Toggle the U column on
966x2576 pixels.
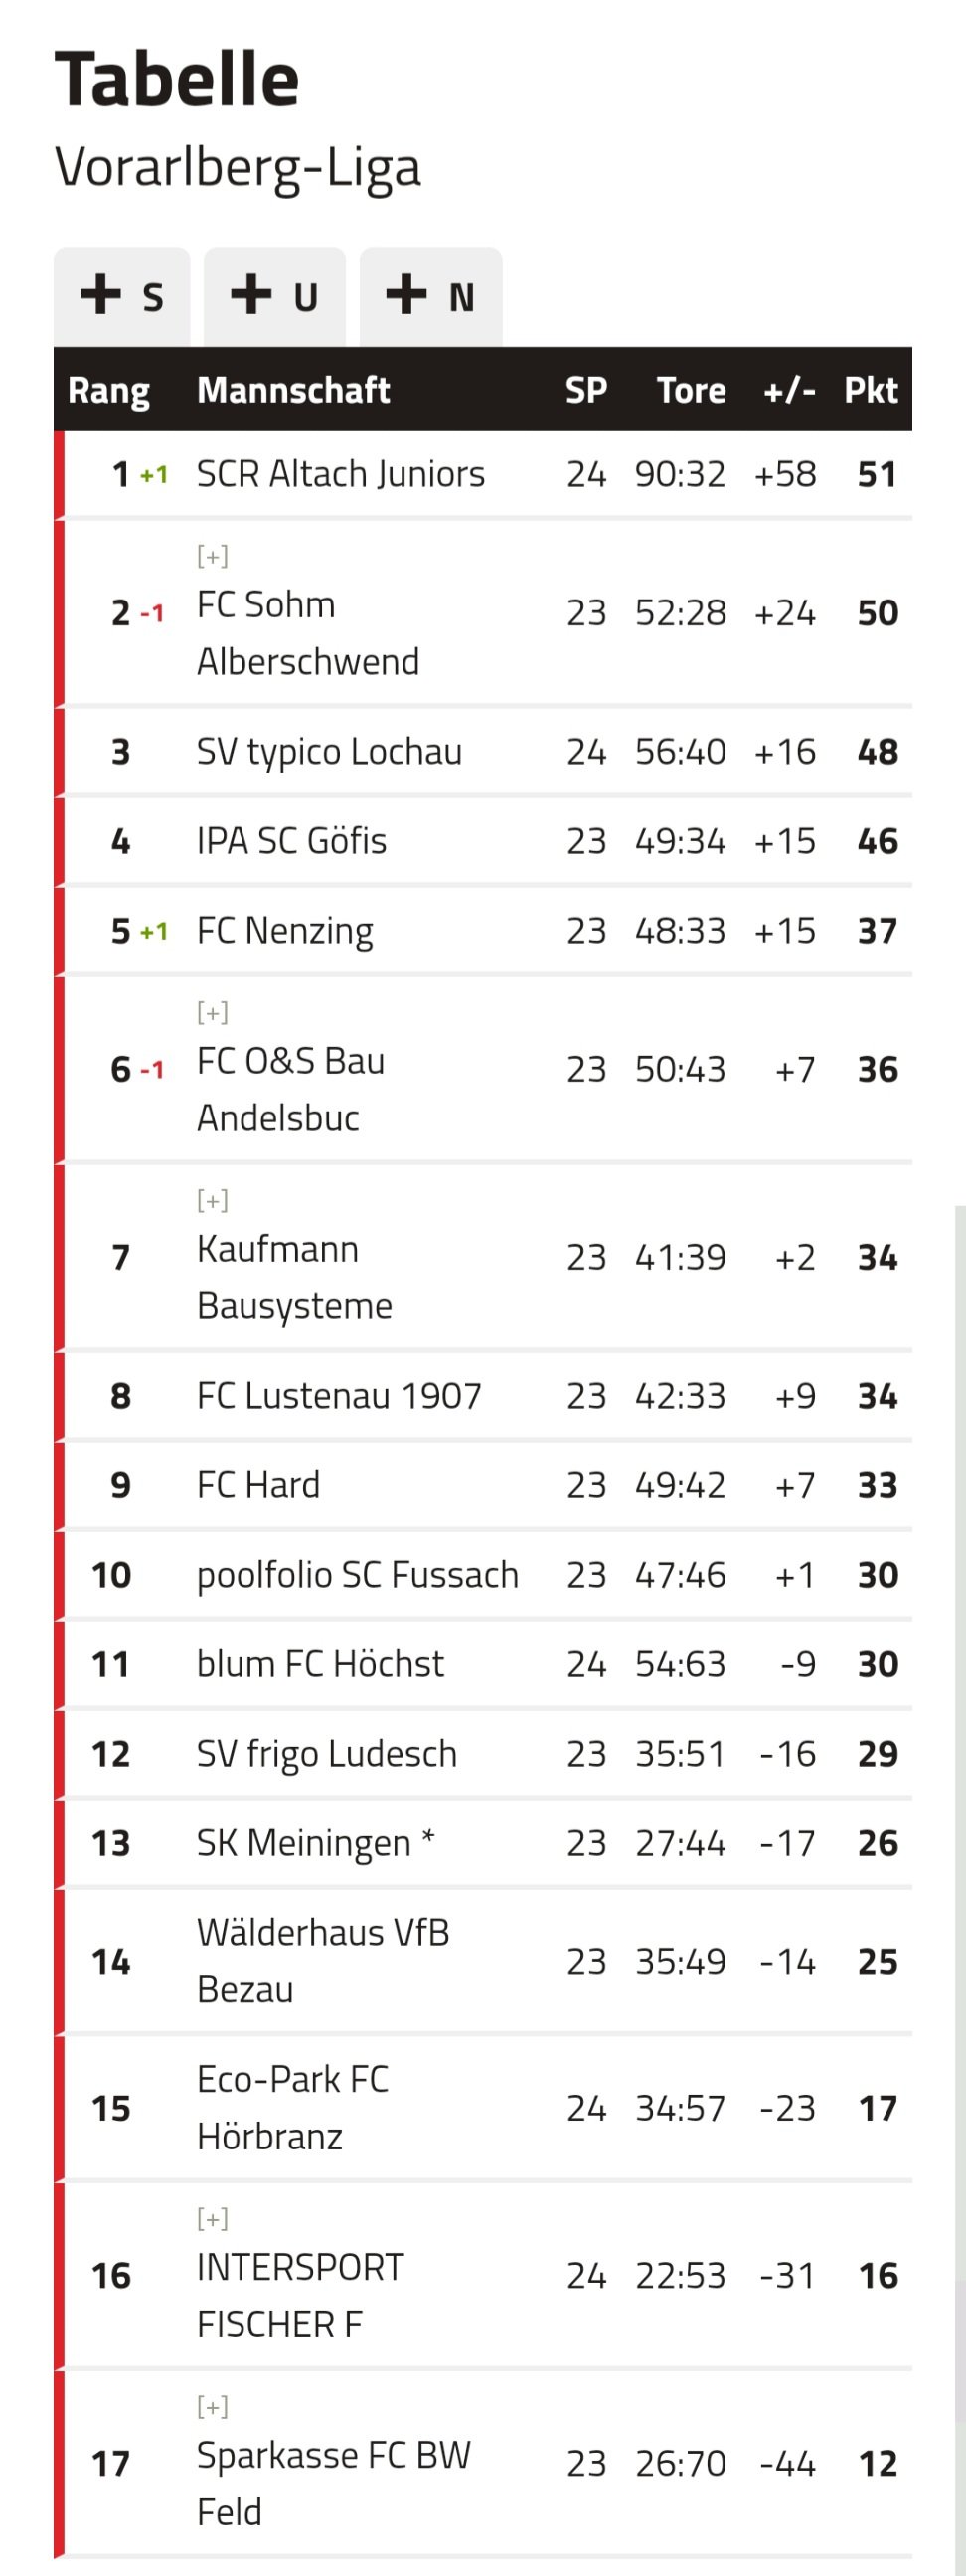[275, 296]
